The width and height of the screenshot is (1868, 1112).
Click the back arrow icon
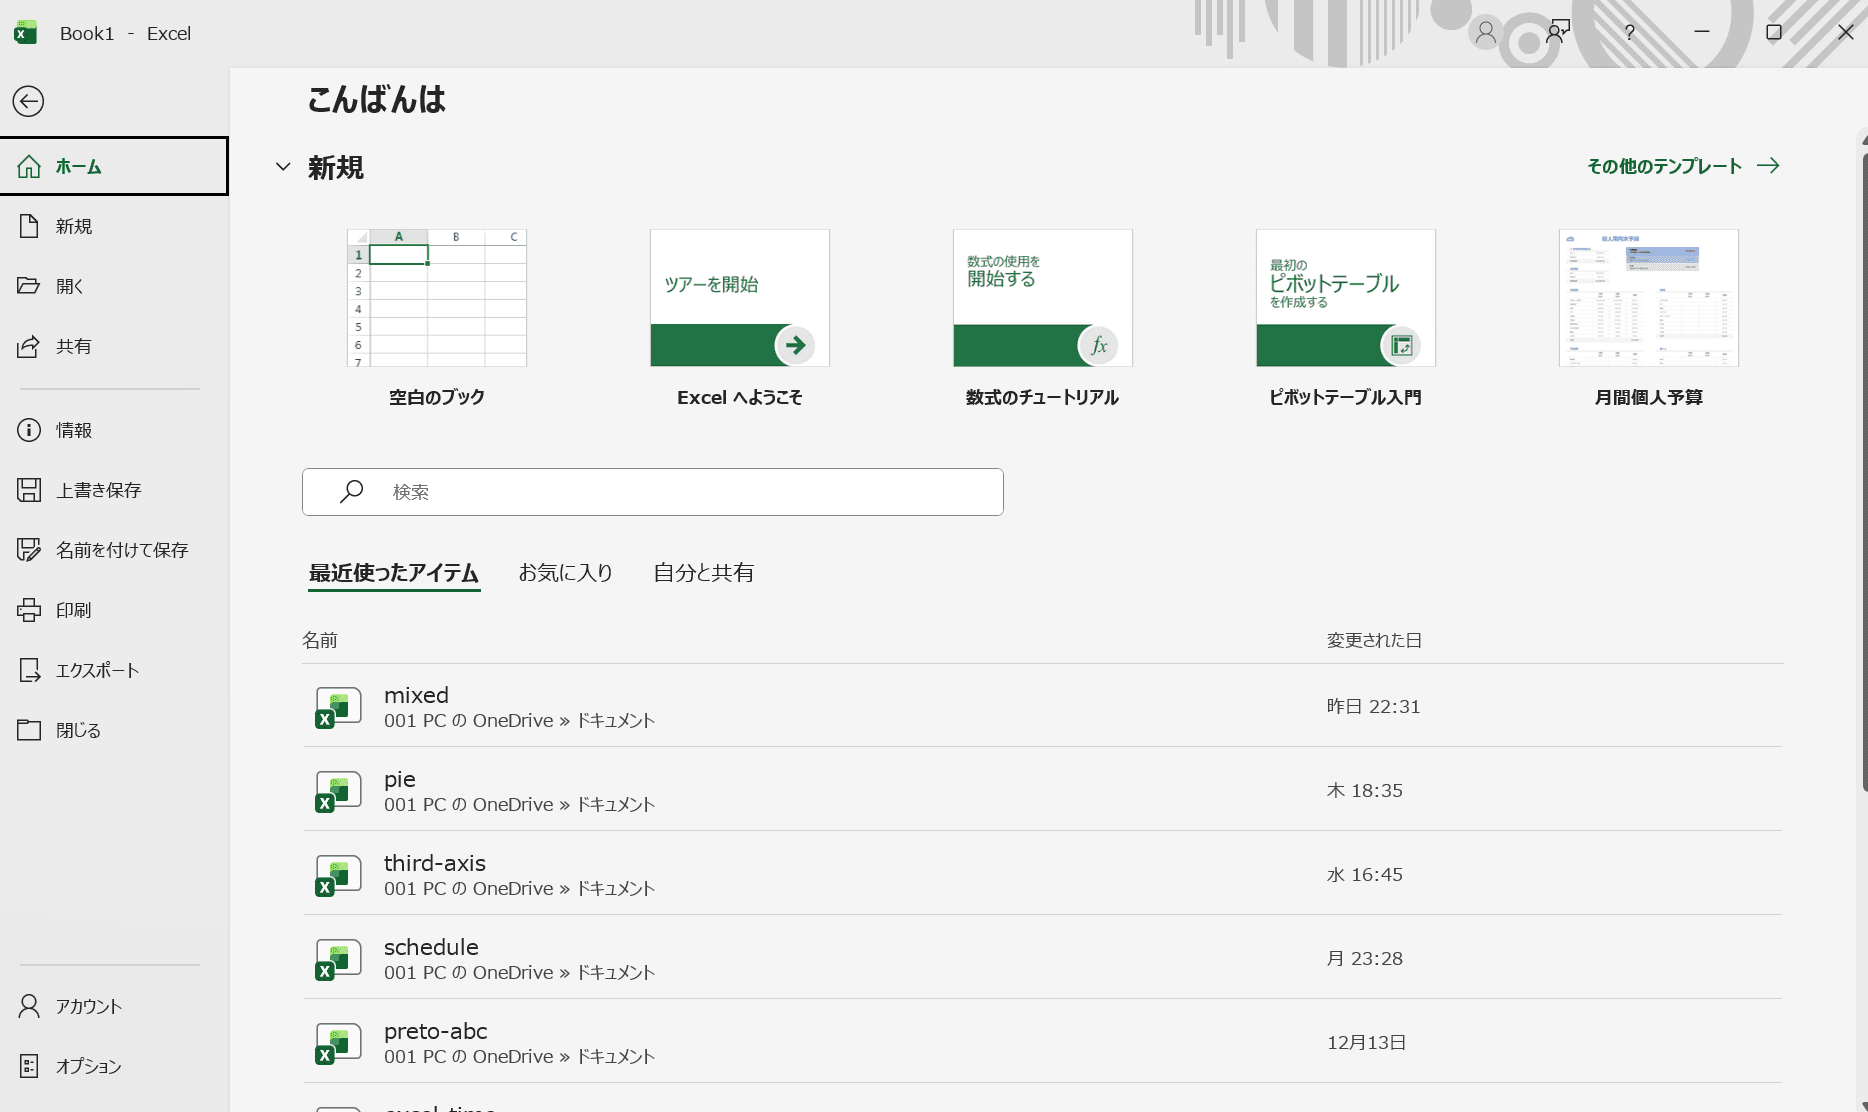click(28, 101)
